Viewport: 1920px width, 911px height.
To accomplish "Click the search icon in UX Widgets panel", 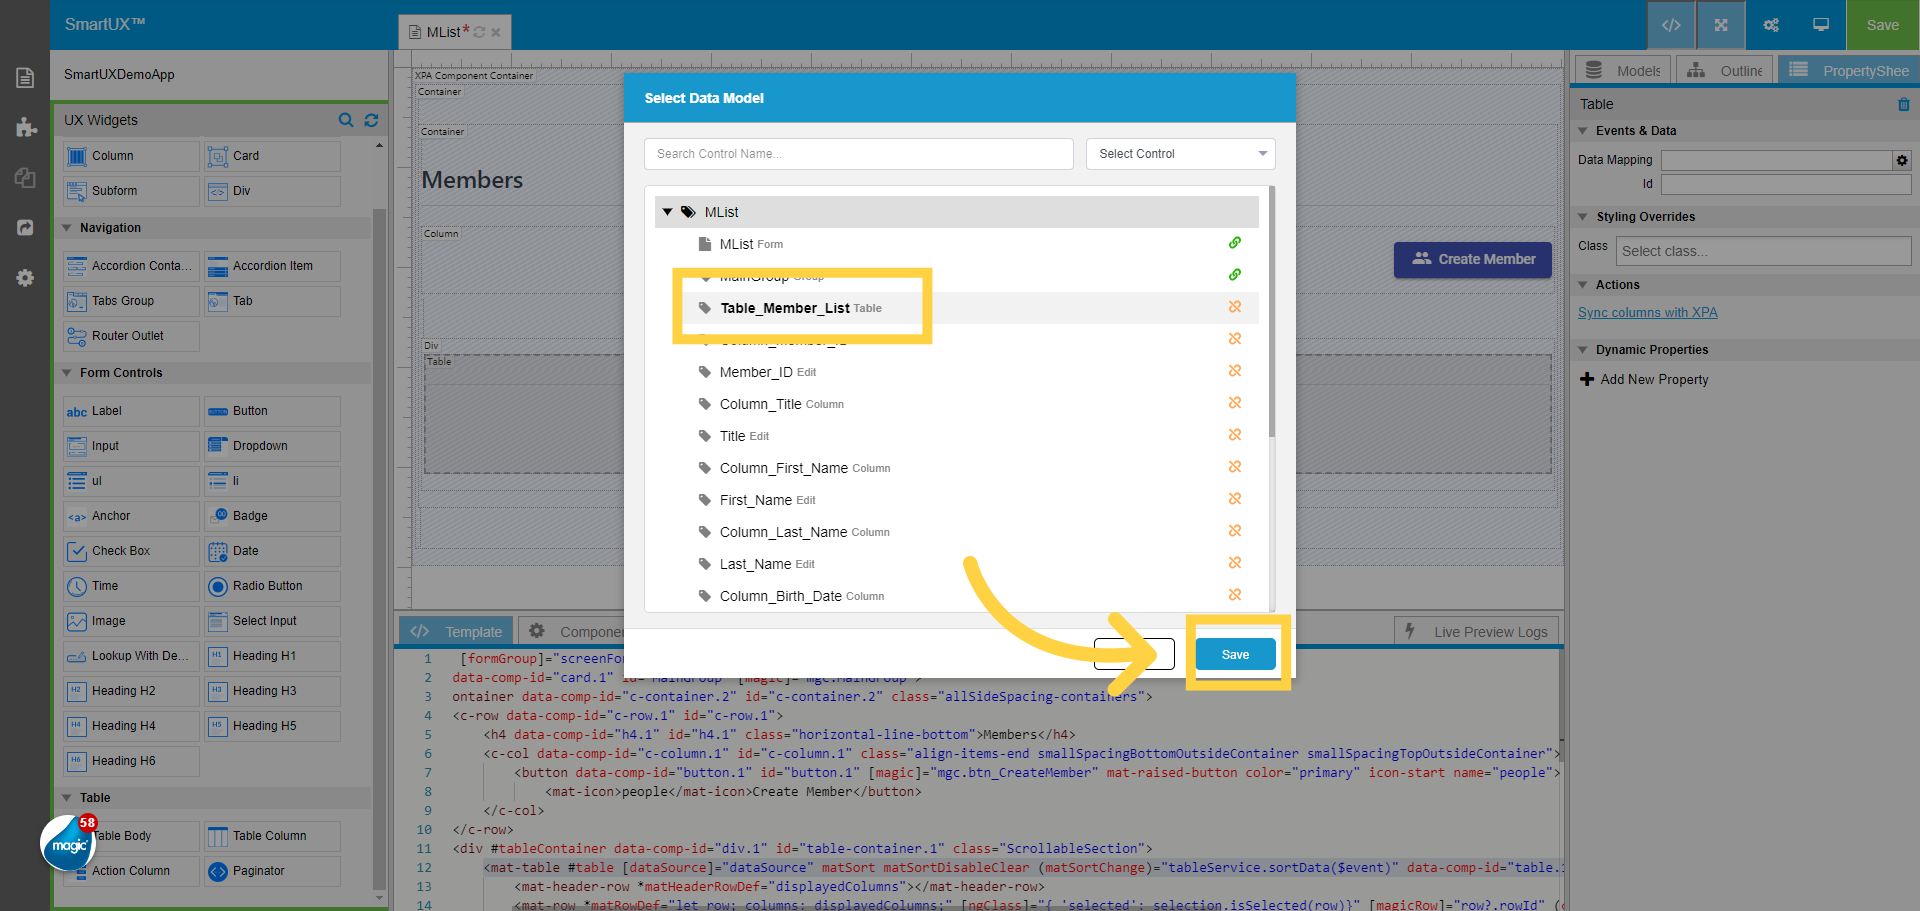I will coord(346,120).
